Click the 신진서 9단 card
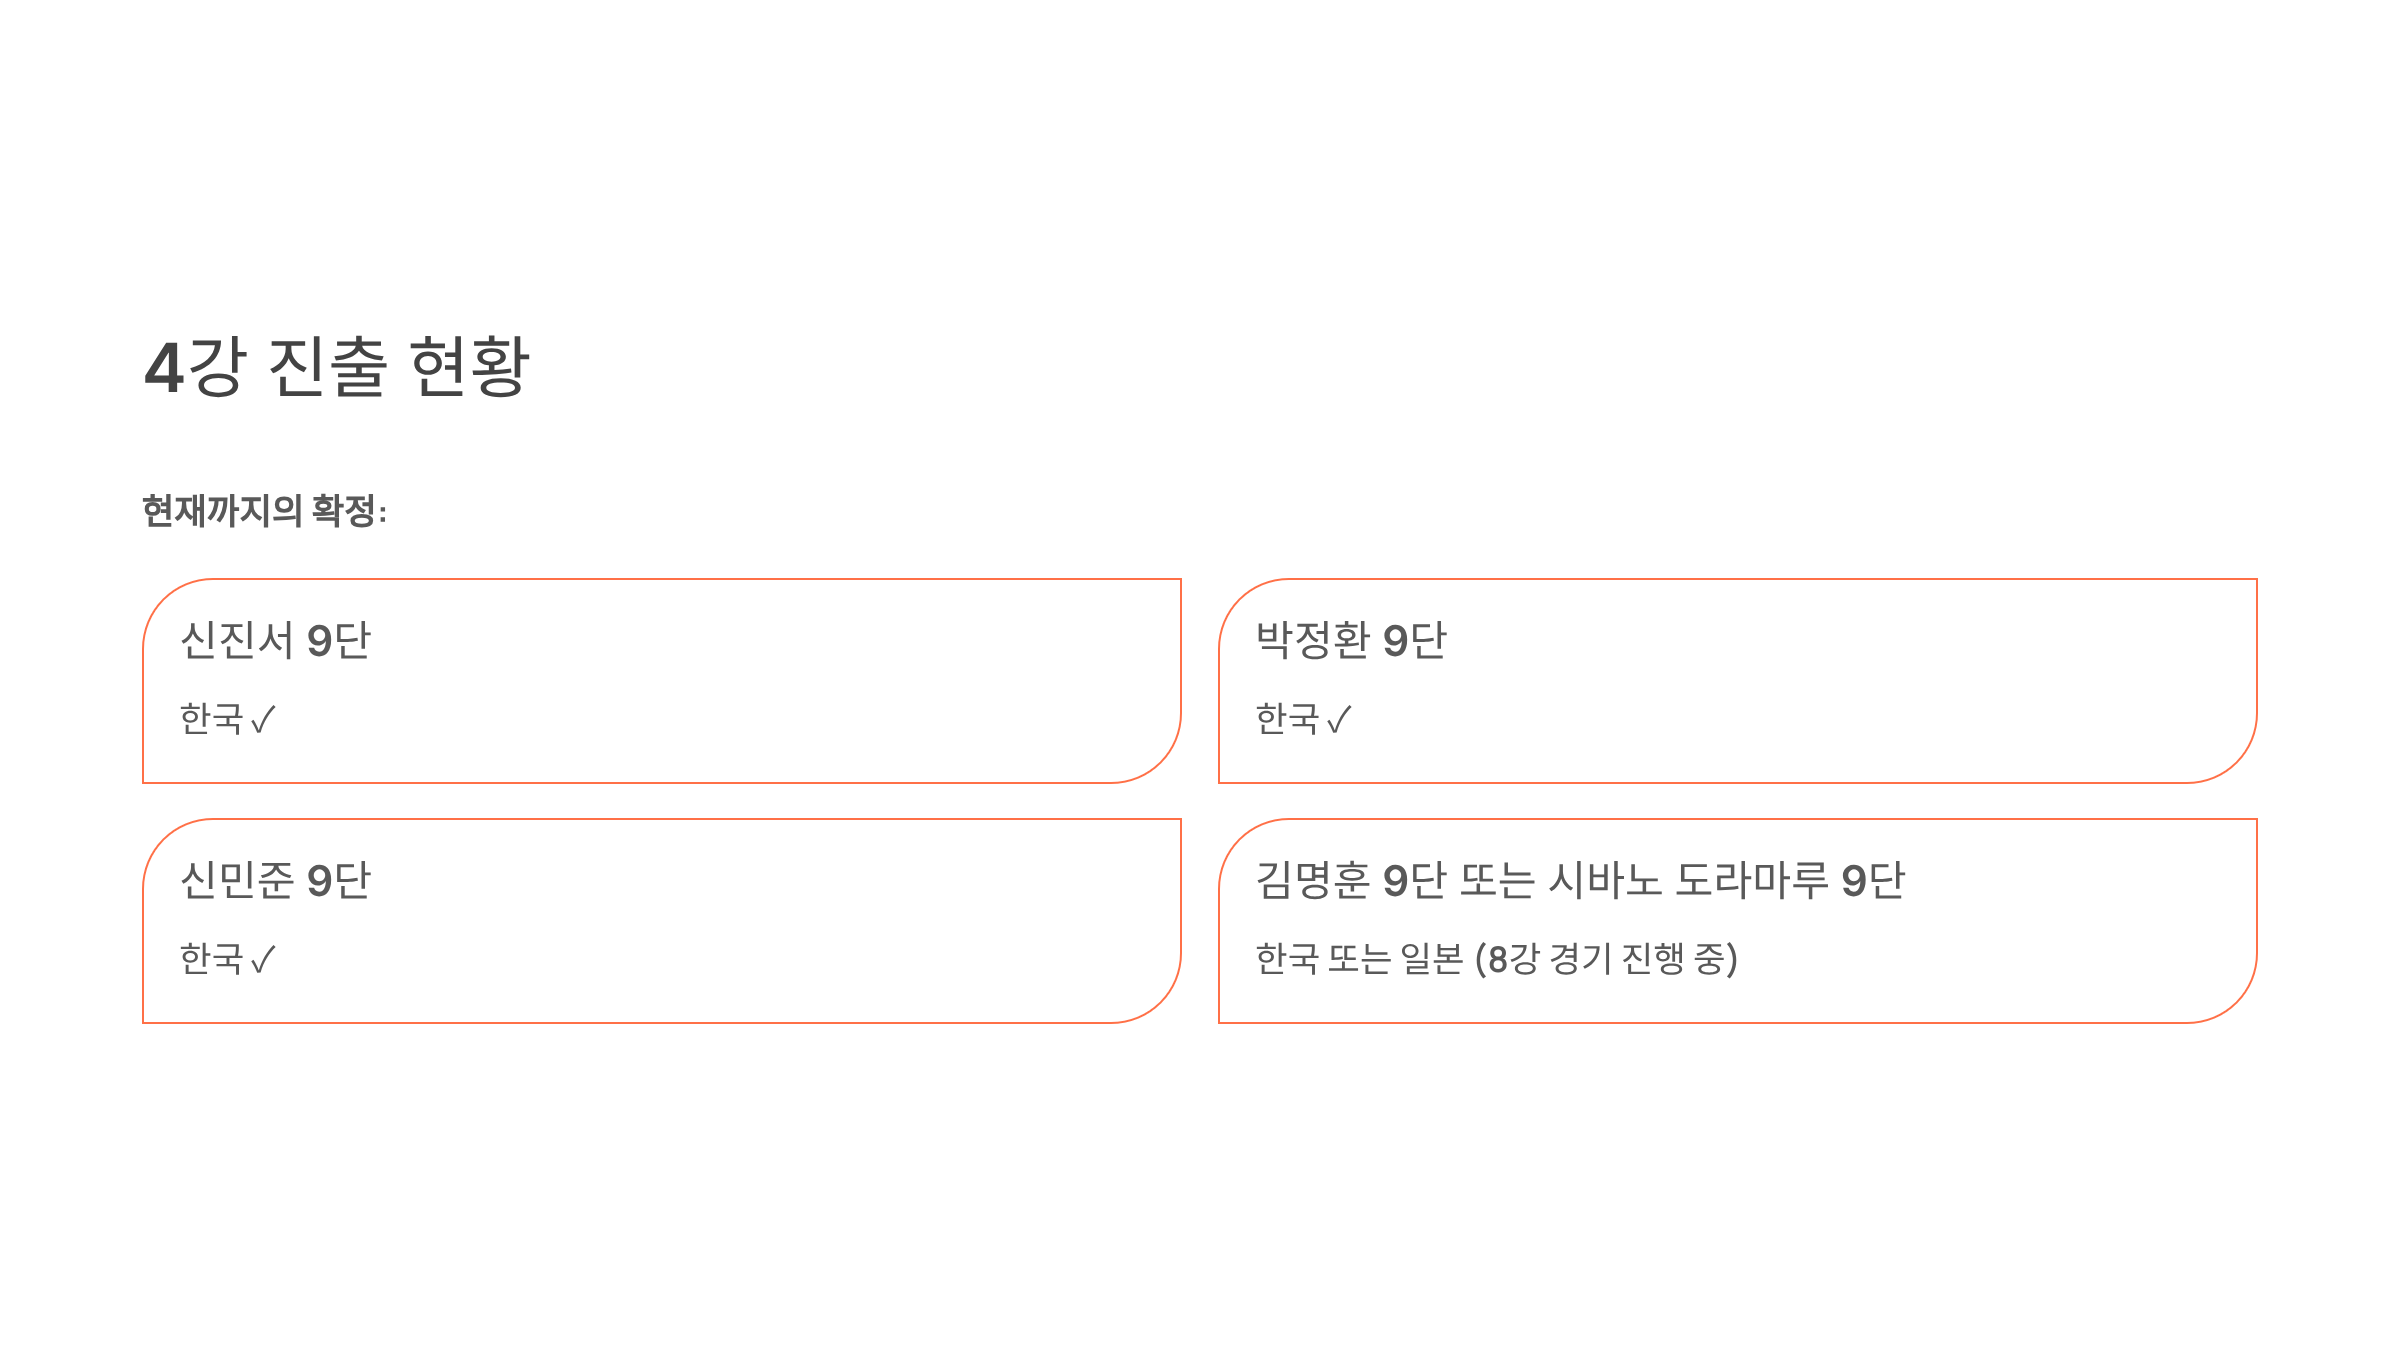Image resolution: width=2400 pixels, height=1350 pixels. (662, 681)
